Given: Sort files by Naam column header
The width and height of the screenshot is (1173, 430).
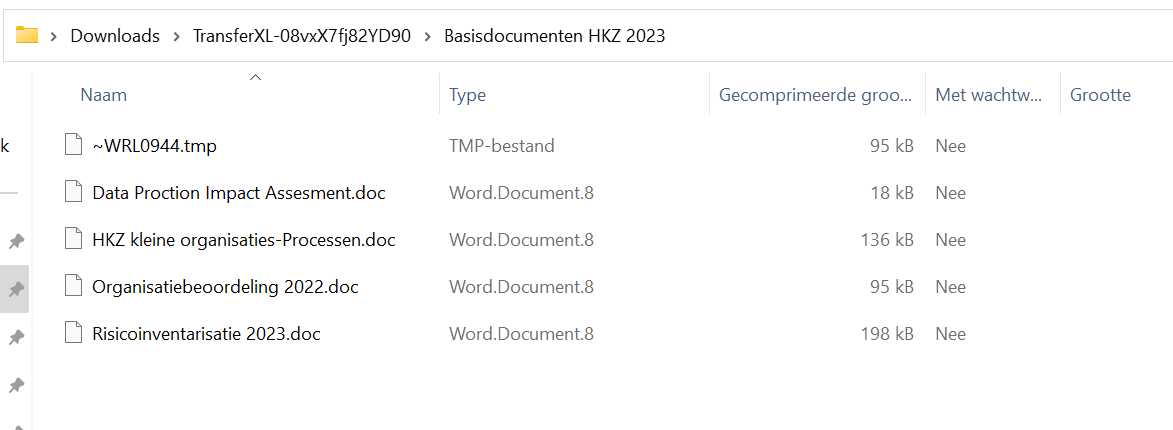Looking at the screenshot, I should [104, 95].
